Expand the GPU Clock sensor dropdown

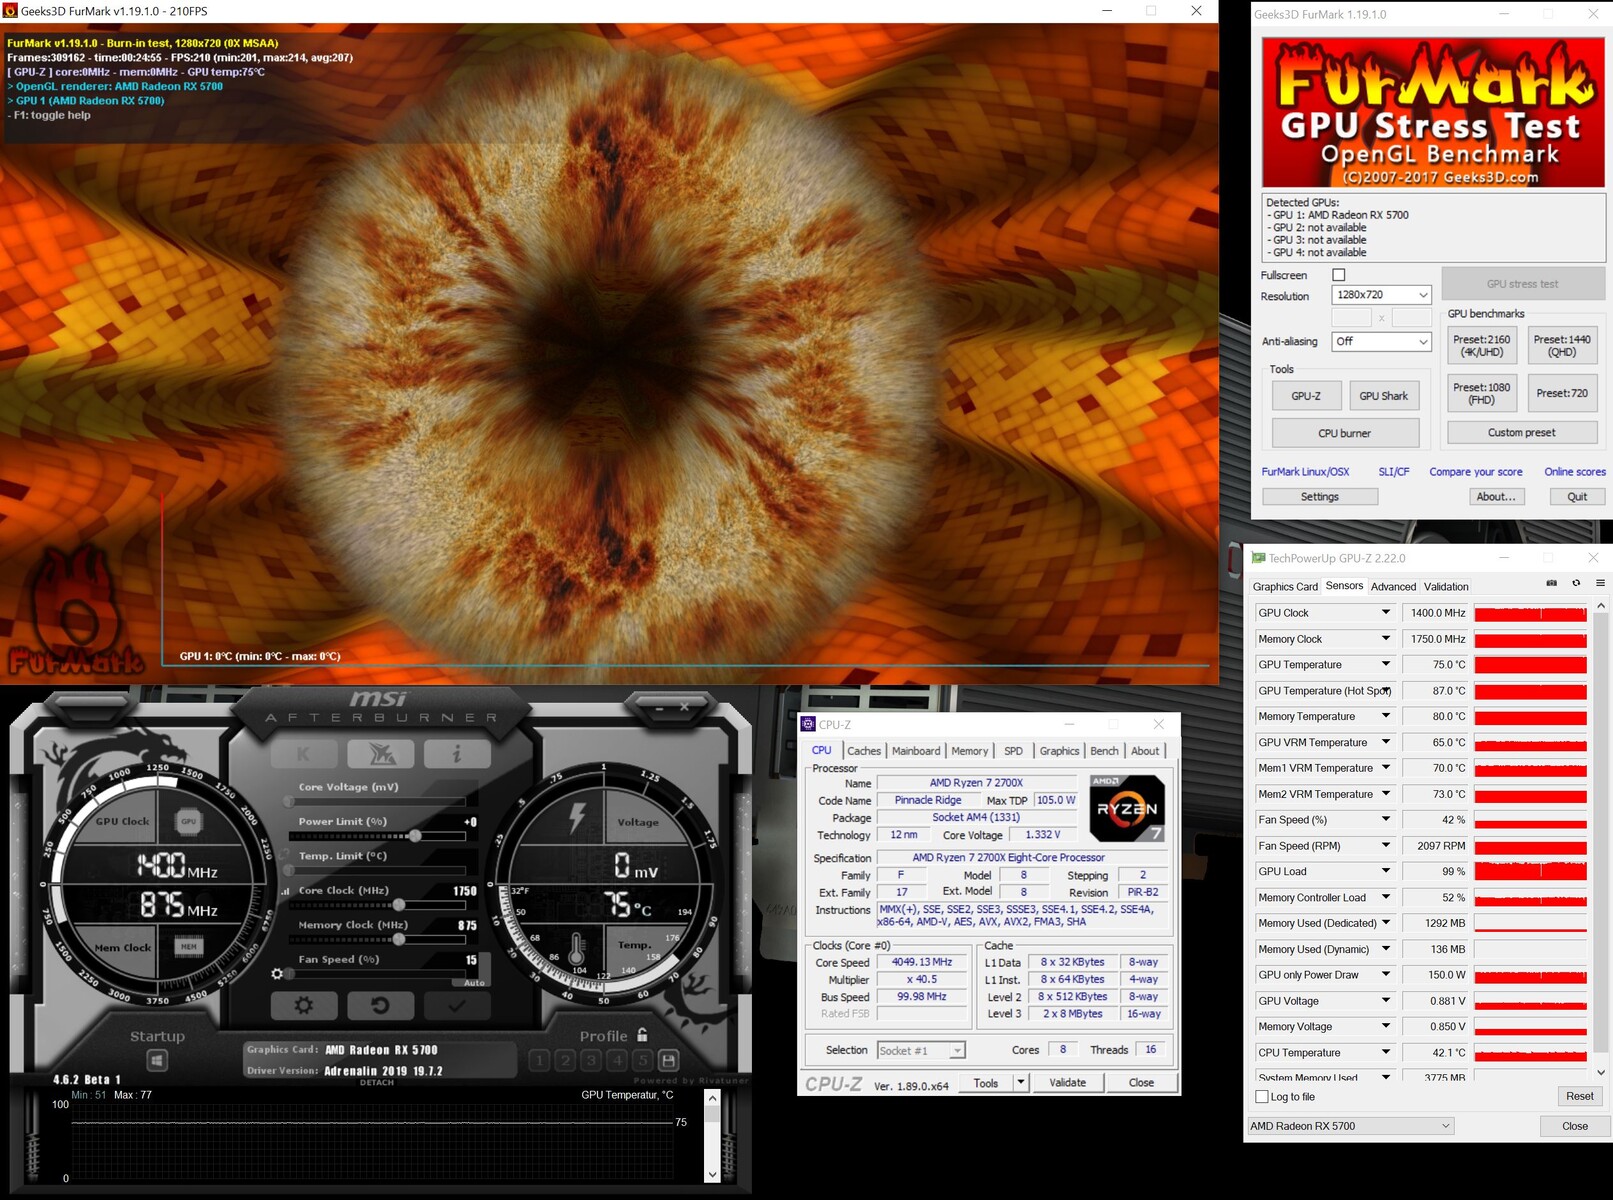tap(1386, 613)
